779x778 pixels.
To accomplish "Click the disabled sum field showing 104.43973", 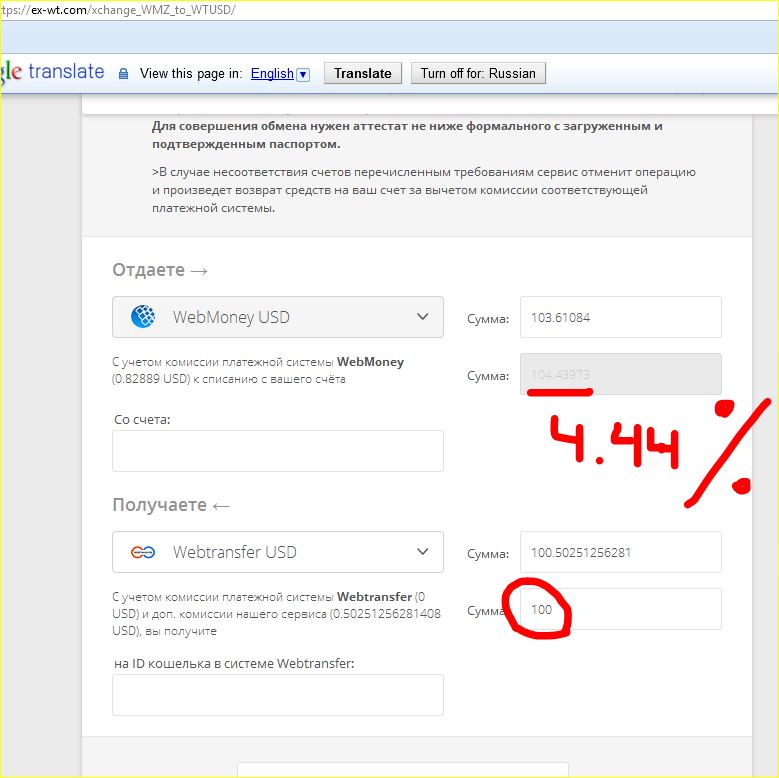I will click(621, 374).
